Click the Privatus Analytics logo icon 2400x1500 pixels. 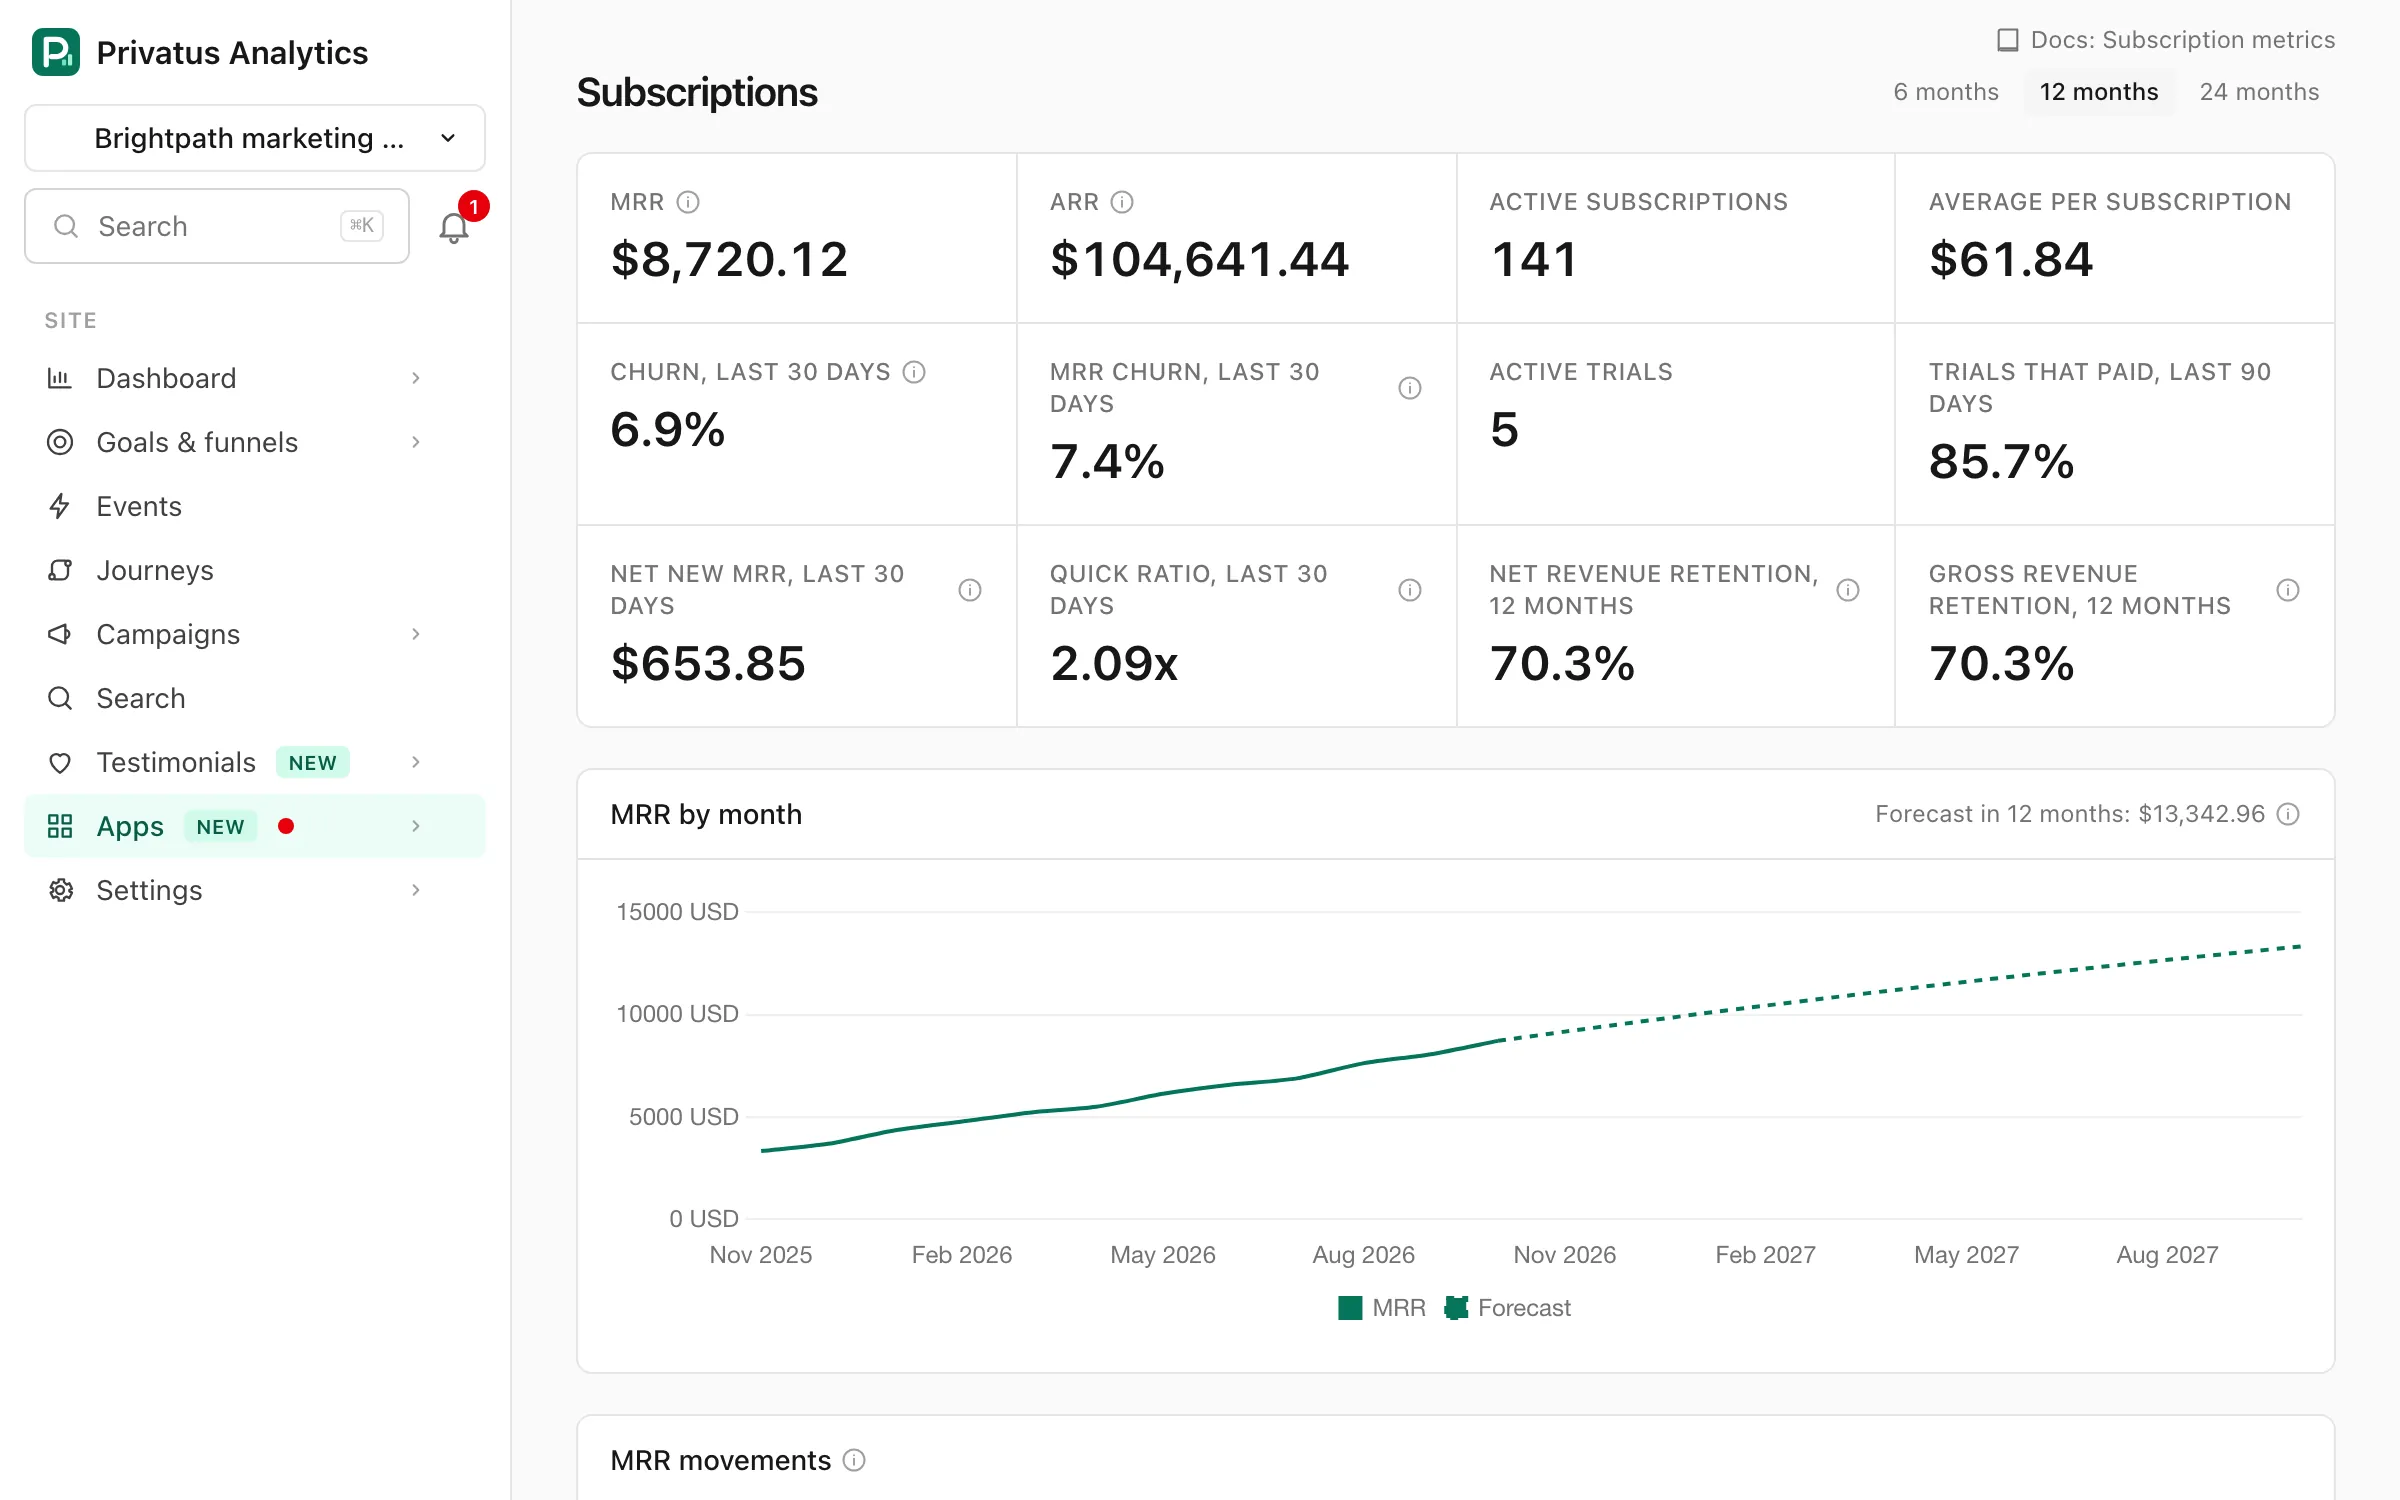click(x=56, y=52)
